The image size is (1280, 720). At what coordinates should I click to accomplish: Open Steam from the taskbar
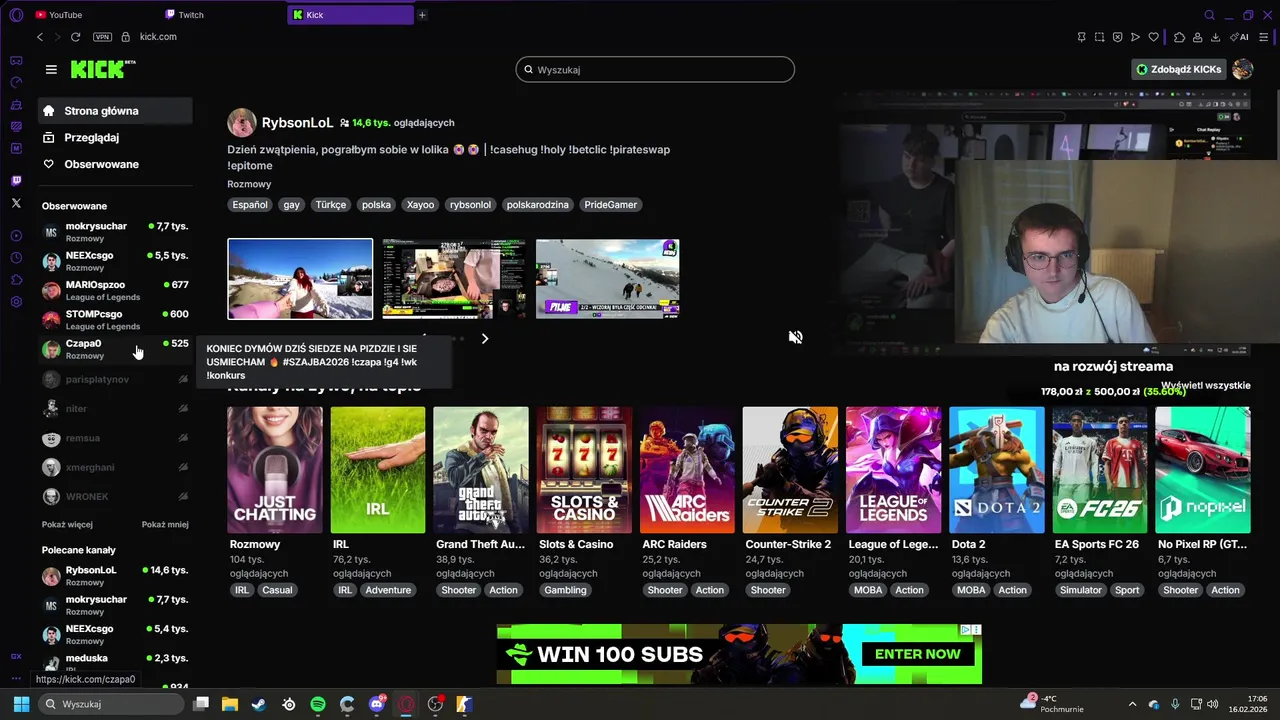click(259, 704)
